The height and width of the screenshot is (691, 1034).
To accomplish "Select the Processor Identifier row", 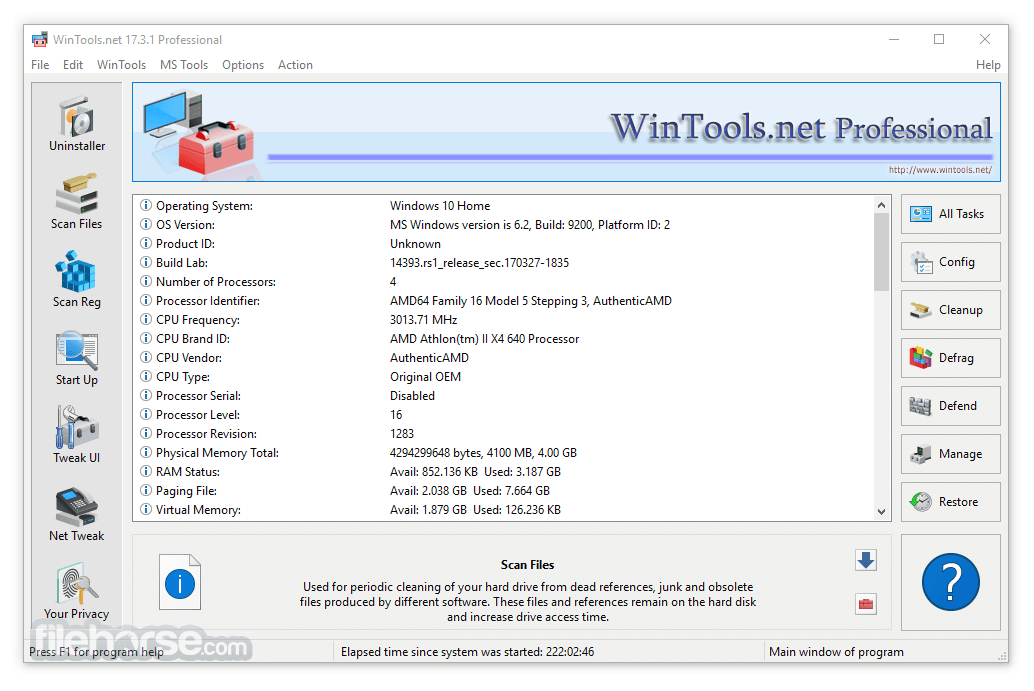I will pyautogui.click(x=504, y=301).
